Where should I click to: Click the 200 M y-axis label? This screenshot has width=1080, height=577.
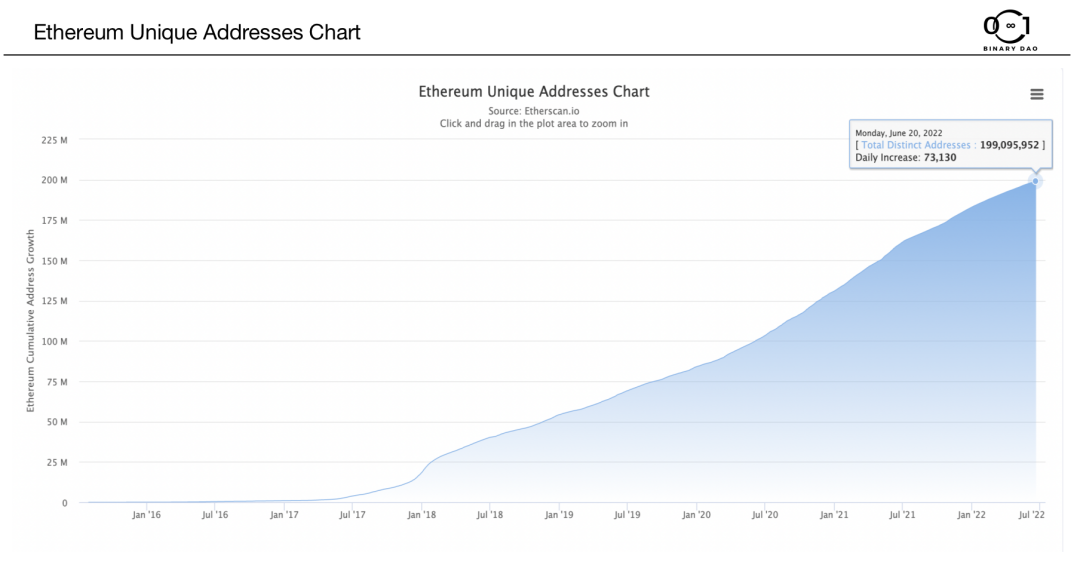pos(54,180)
